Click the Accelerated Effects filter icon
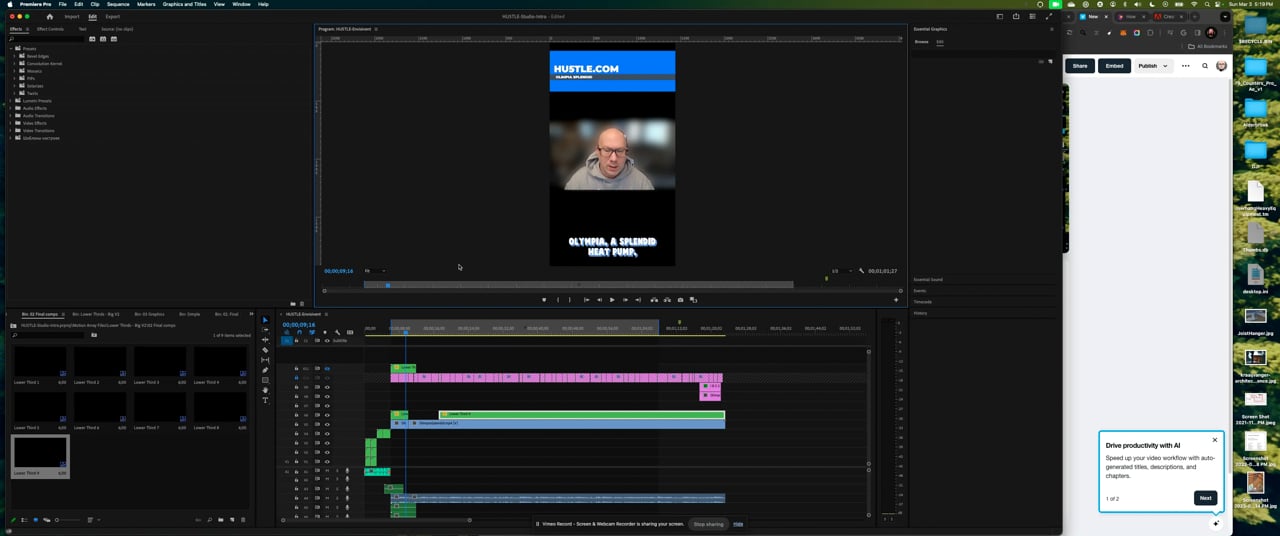 [x=92, y=39]
